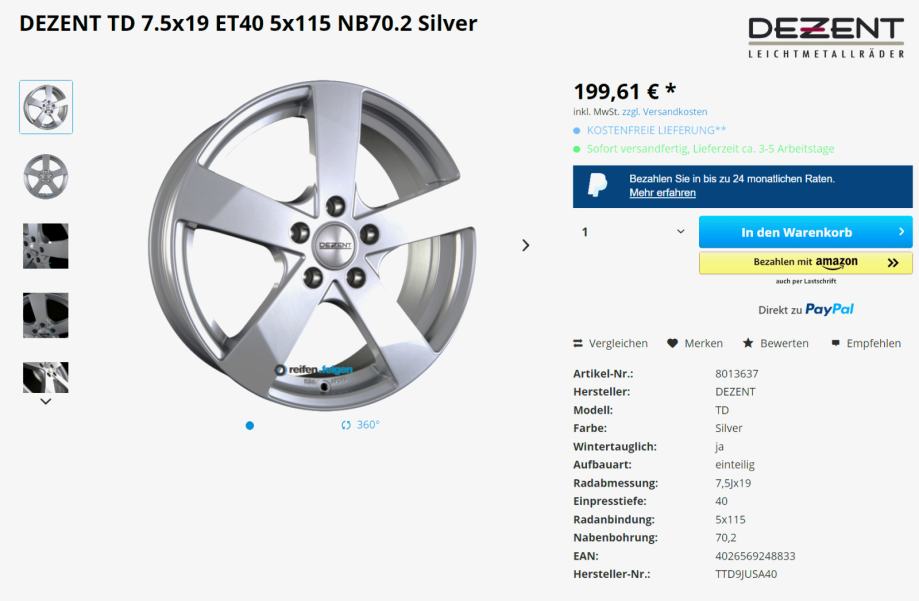The height and width of the screenshot is (601, 919).
Task: Add item via In den Warenkorb button
Action: (x=805, y=232)
